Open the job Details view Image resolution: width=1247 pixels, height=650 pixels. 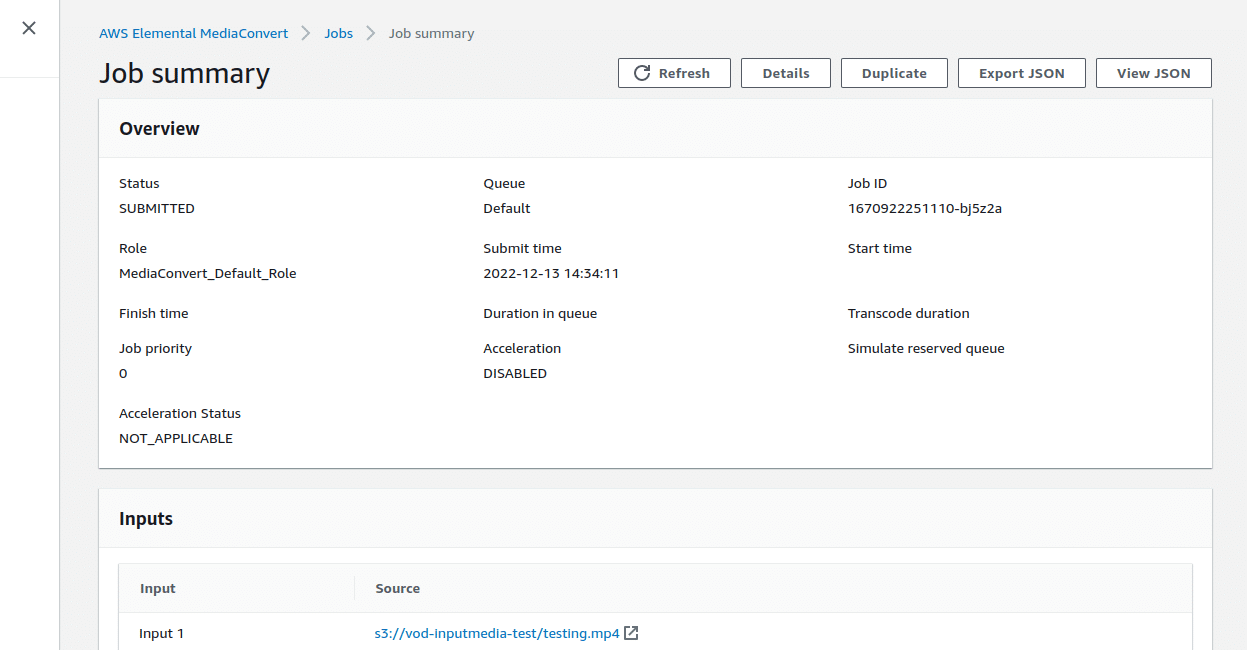(785, 73)
